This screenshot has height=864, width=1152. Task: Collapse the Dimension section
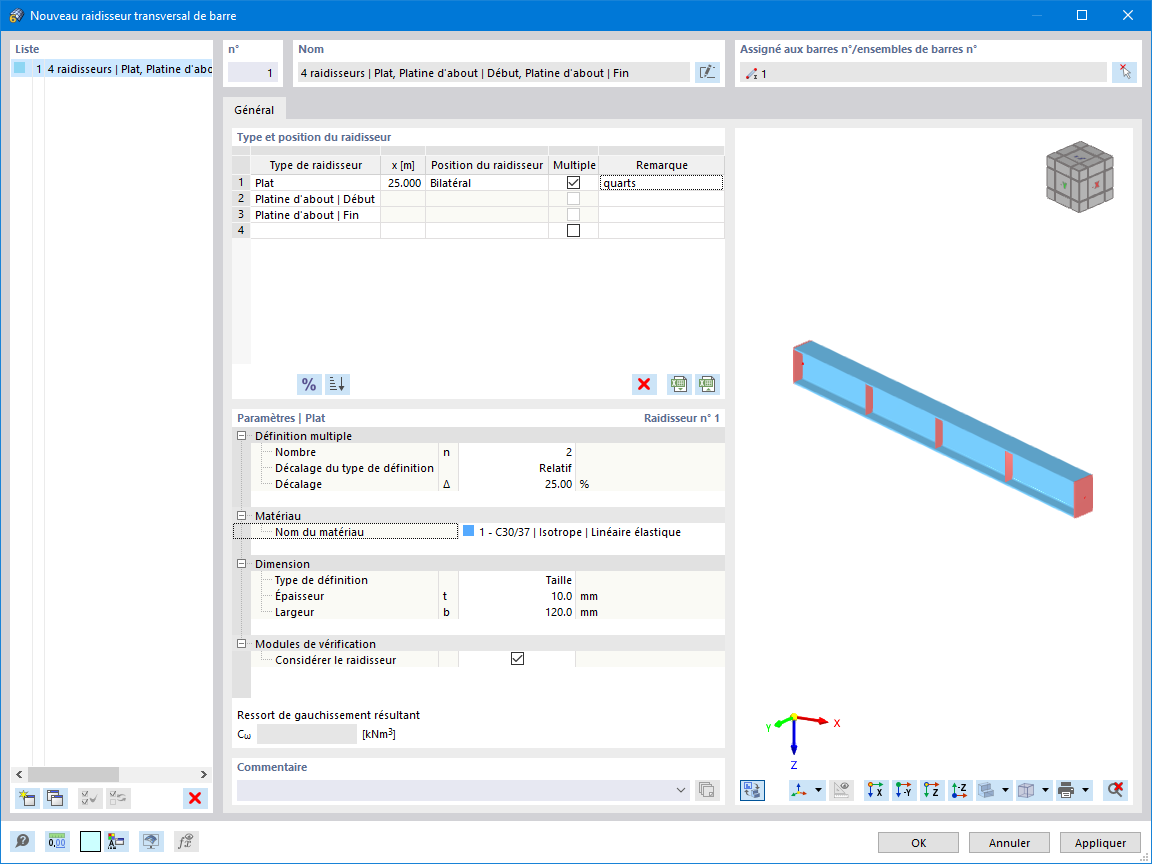(242, 564)
